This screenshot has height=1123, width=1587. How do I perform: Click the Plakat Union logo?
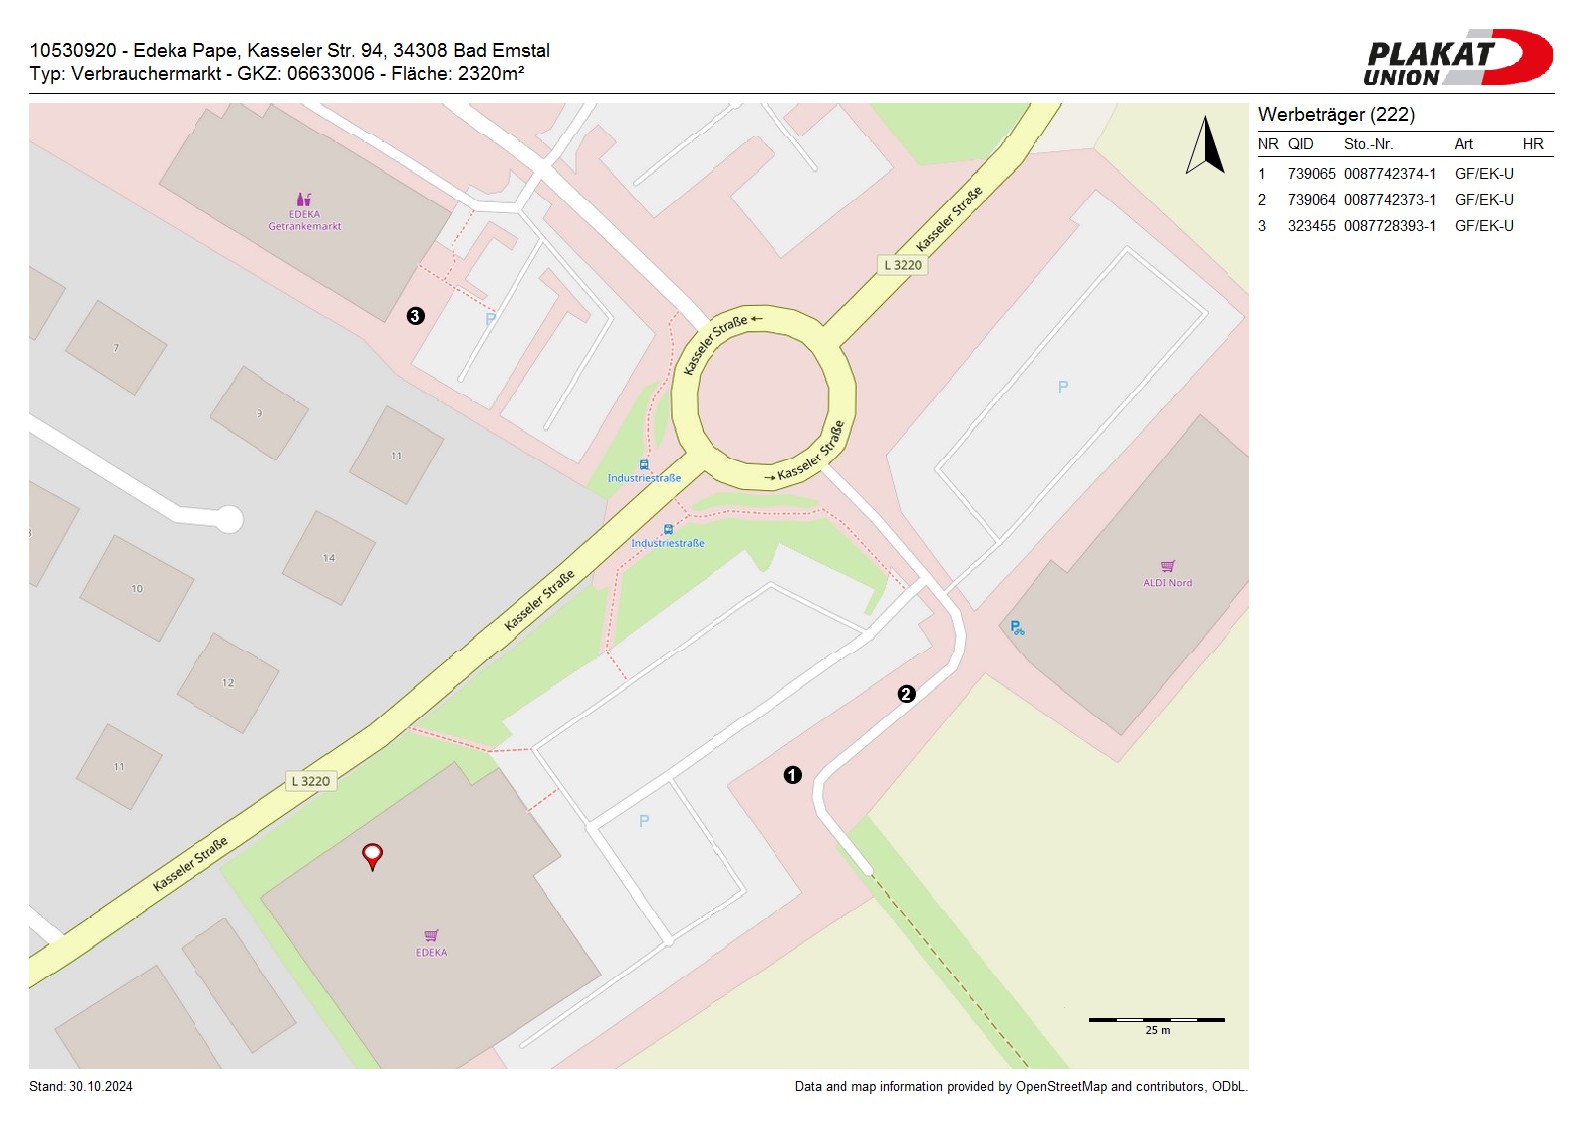pos(1457,58)
